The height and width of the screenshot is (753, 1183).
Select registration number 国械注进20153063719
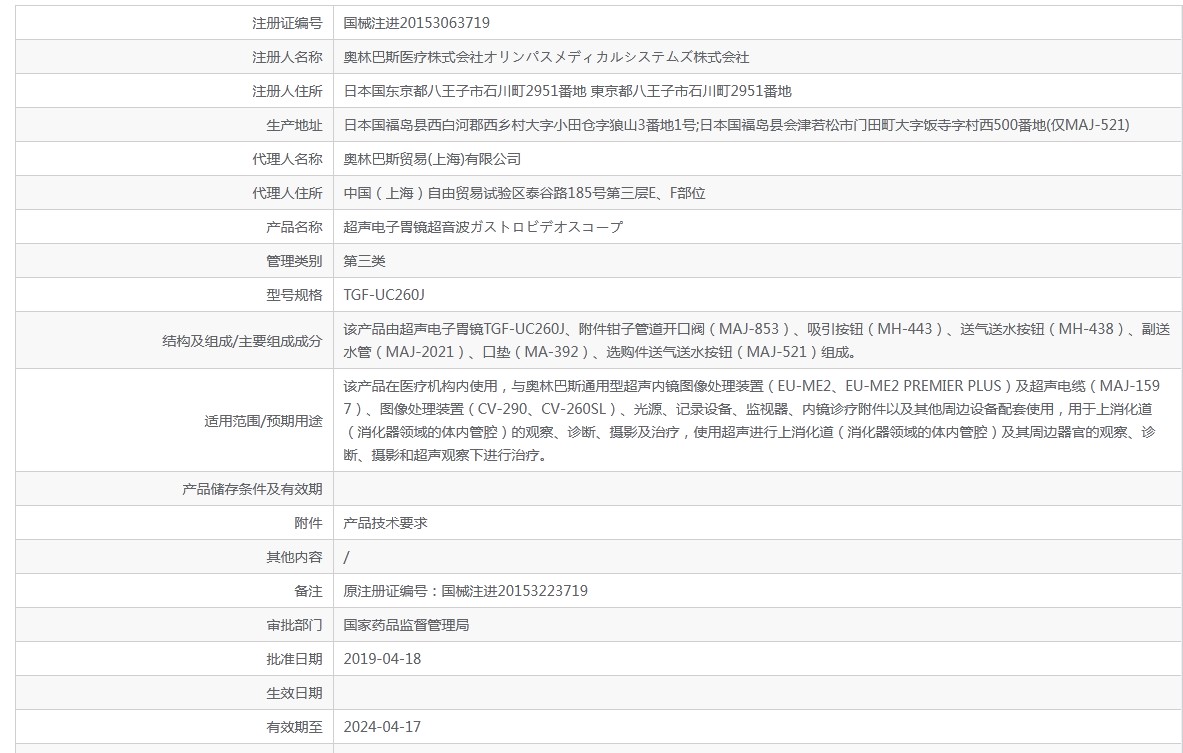[x=416, y=23]
